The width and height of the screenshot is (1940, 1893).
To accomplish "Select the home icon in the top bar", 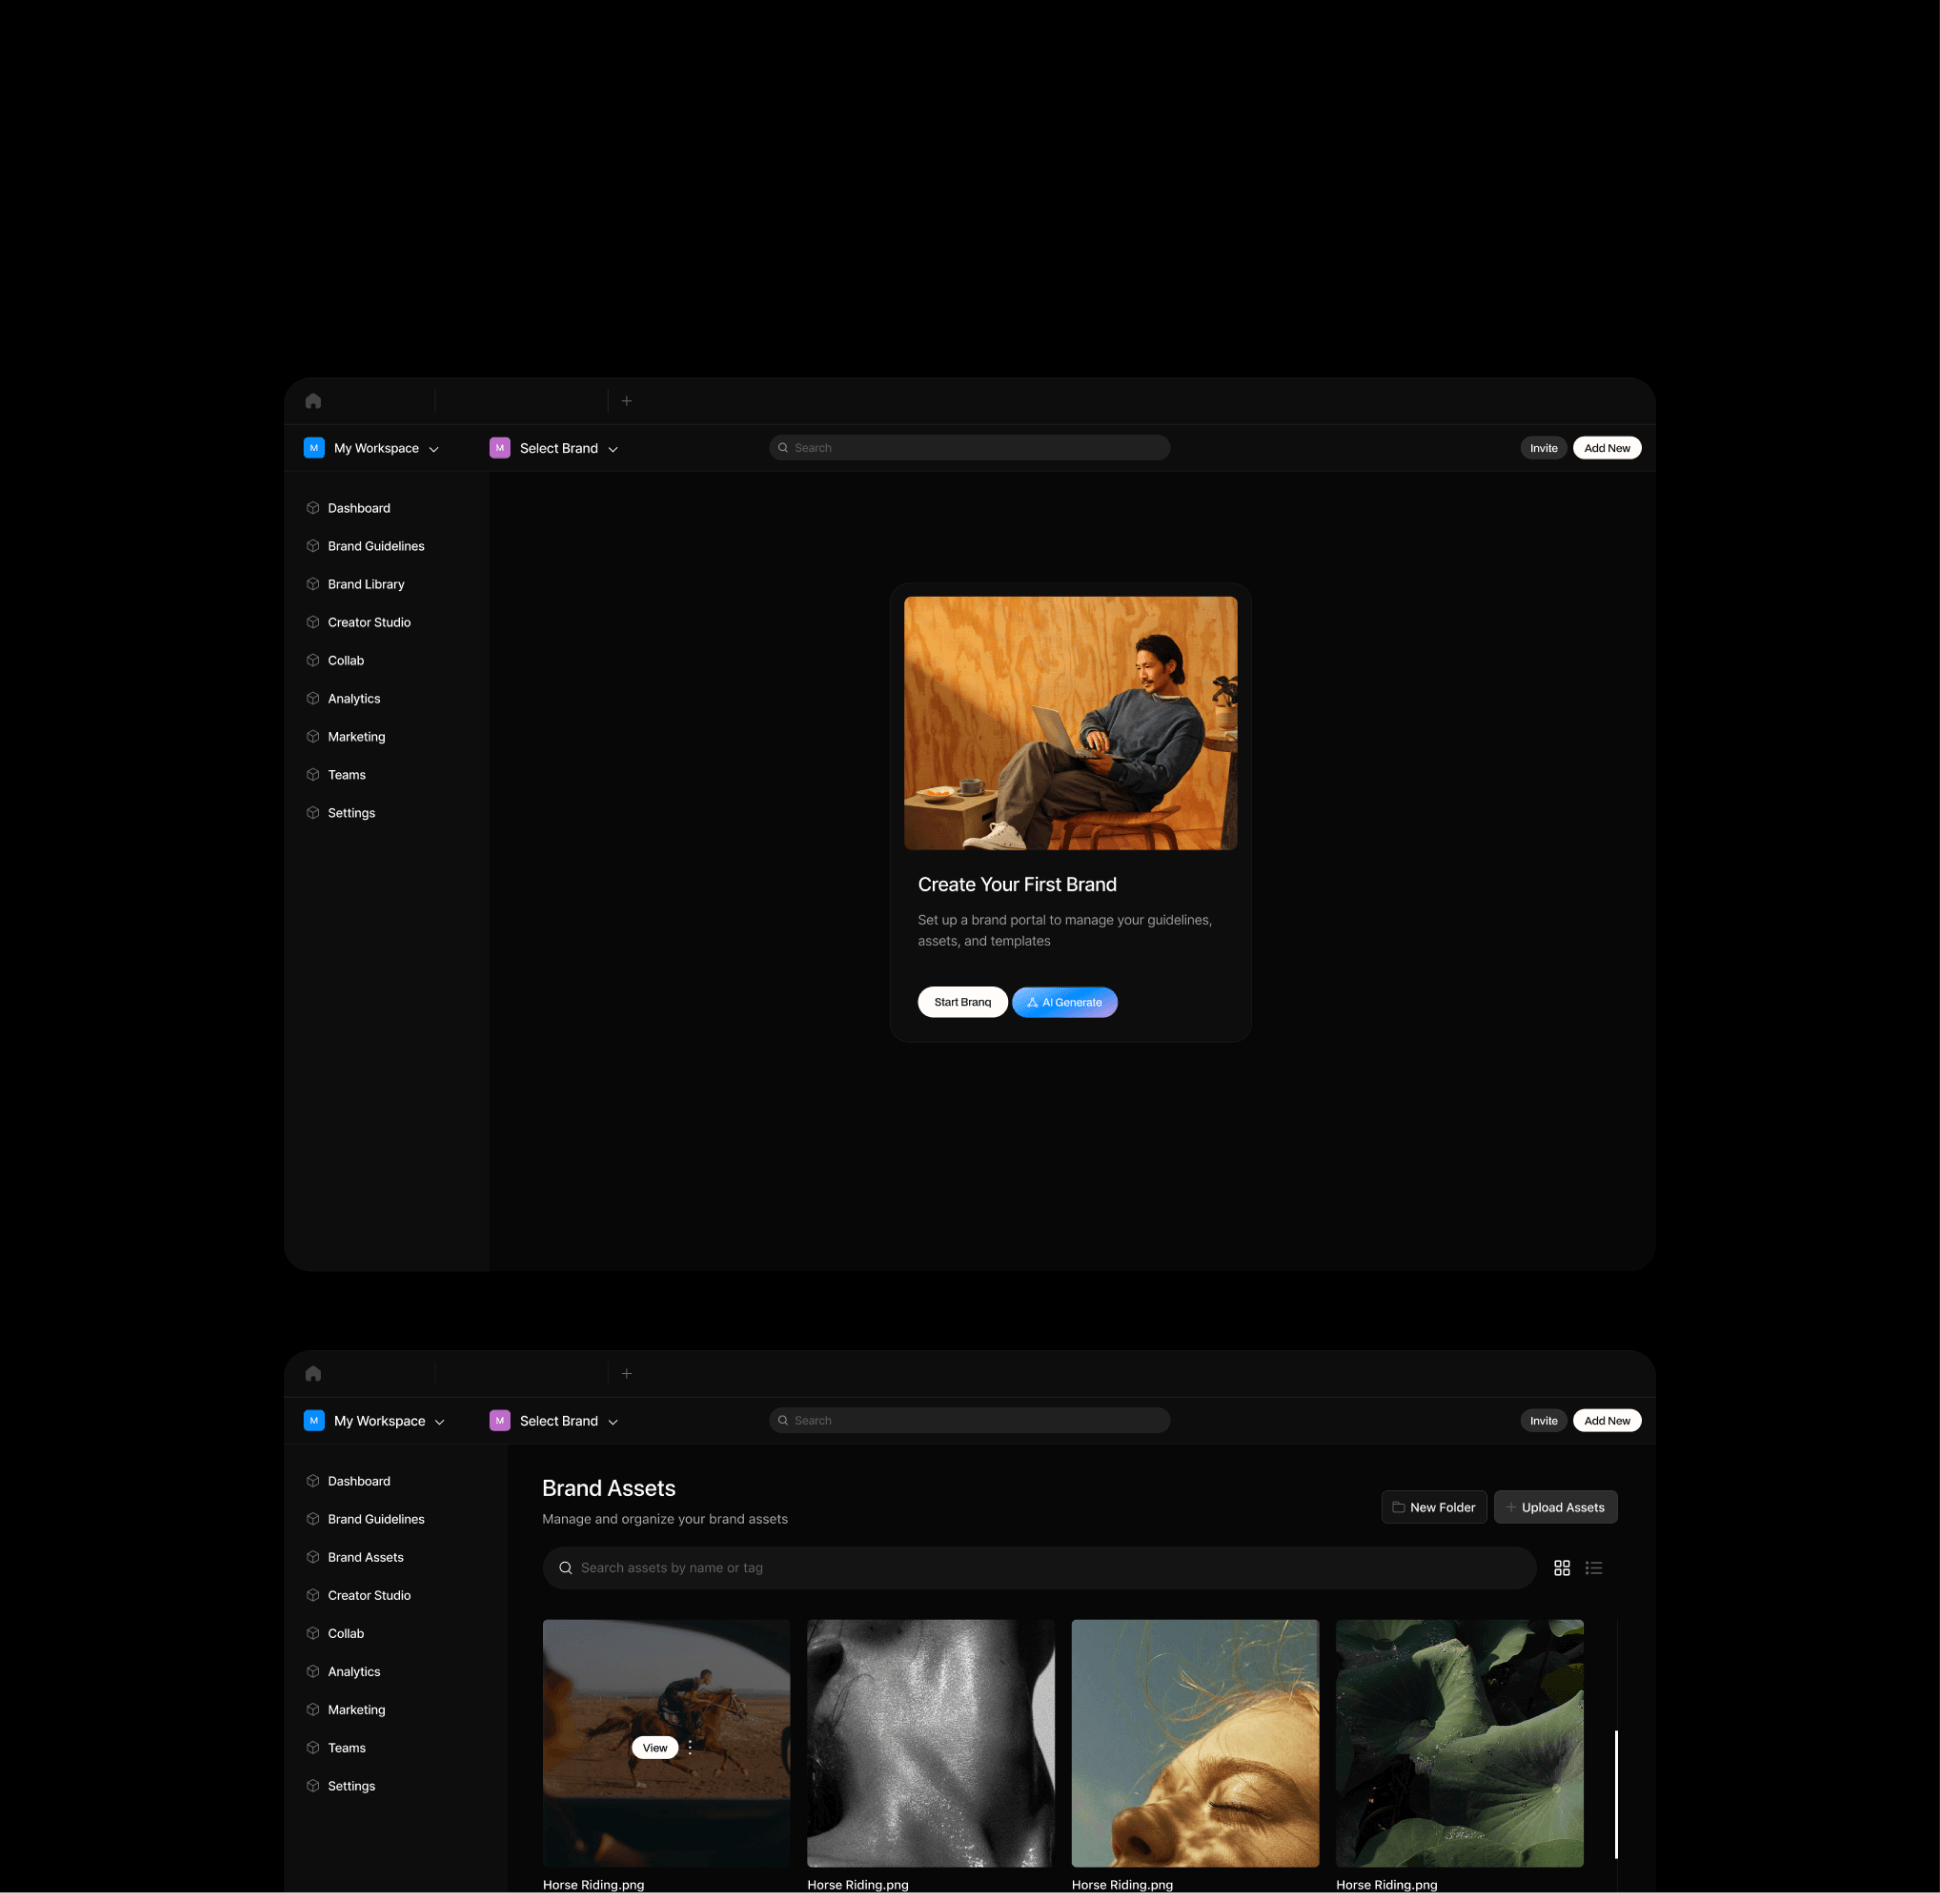I will 313,400.
